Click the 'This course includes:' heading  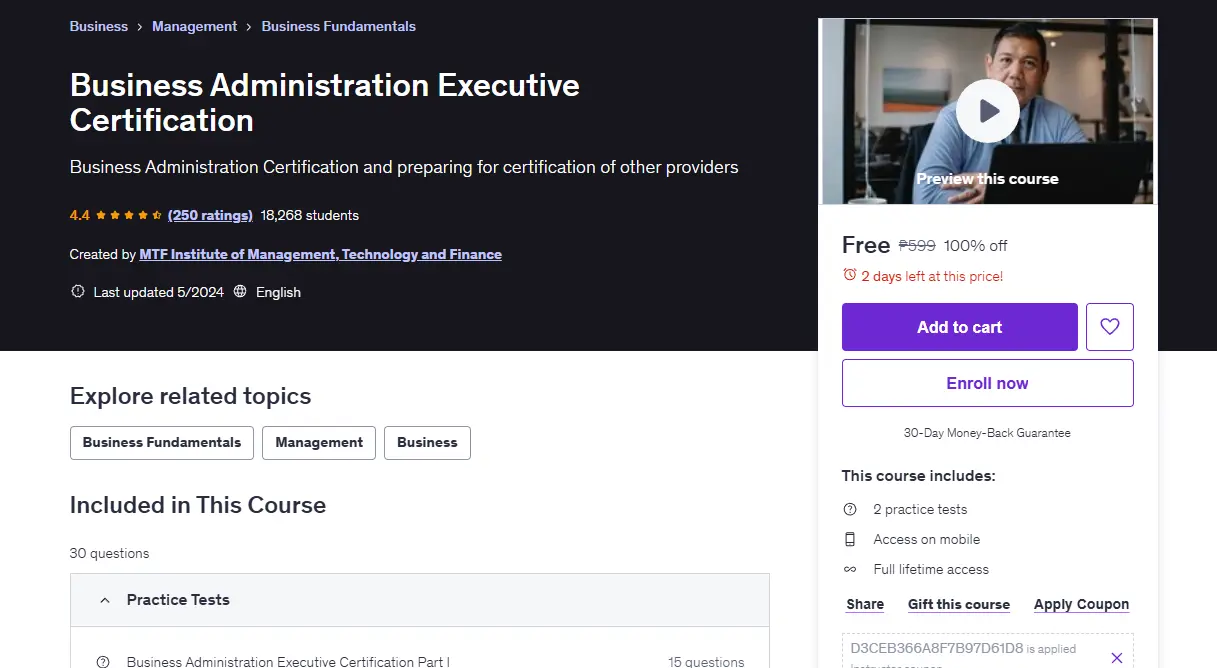919,476
